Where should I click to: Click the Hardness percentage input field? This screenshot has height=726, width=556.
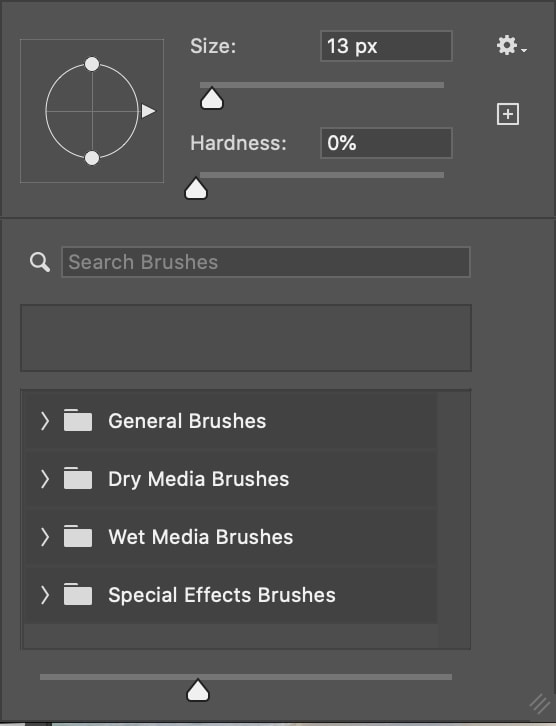pos(386,143)
